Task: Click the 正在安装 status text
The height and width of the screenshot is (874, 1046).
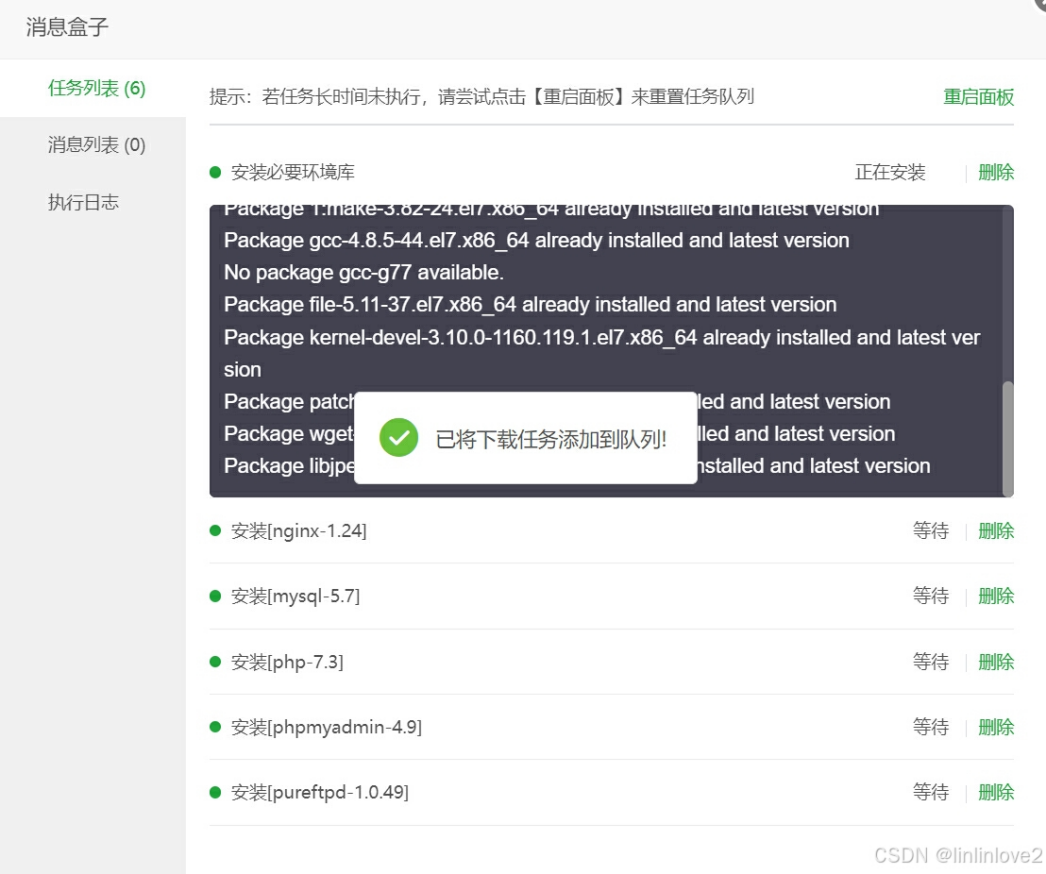Action: pos(890,172)
